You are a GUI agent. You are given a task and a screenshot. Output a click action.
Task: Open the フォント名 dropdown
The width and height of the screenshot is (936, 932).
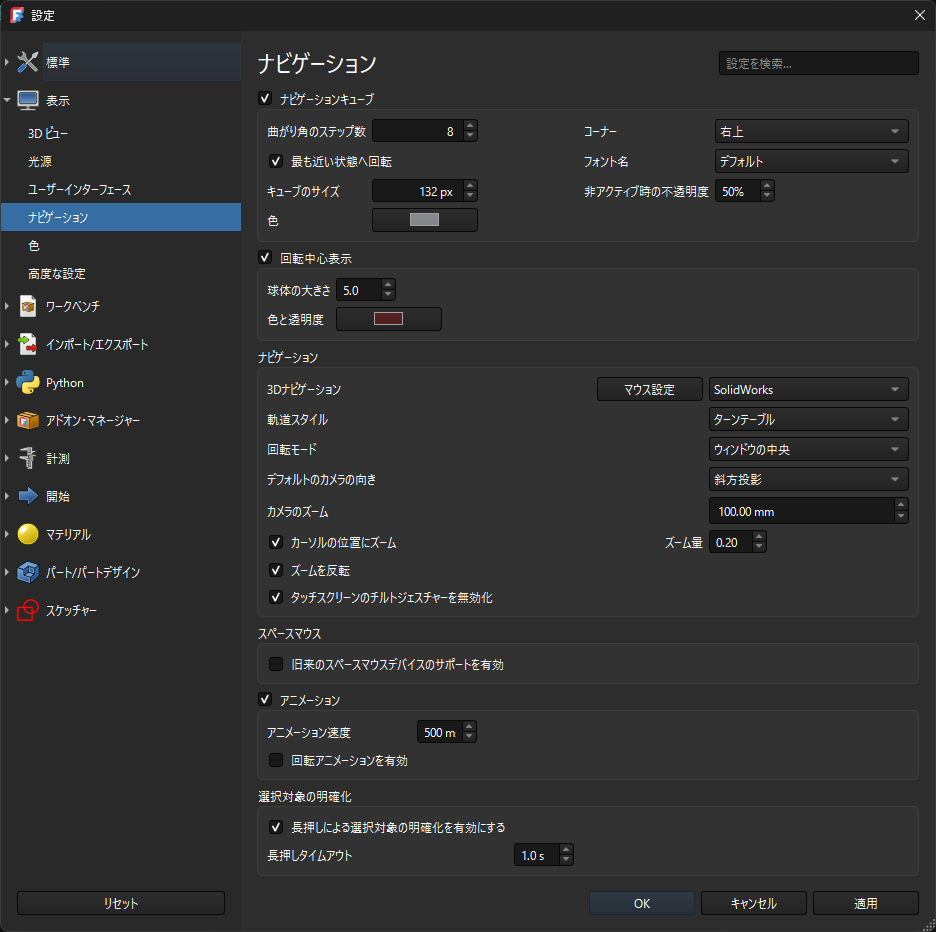(x=811, y=161)
